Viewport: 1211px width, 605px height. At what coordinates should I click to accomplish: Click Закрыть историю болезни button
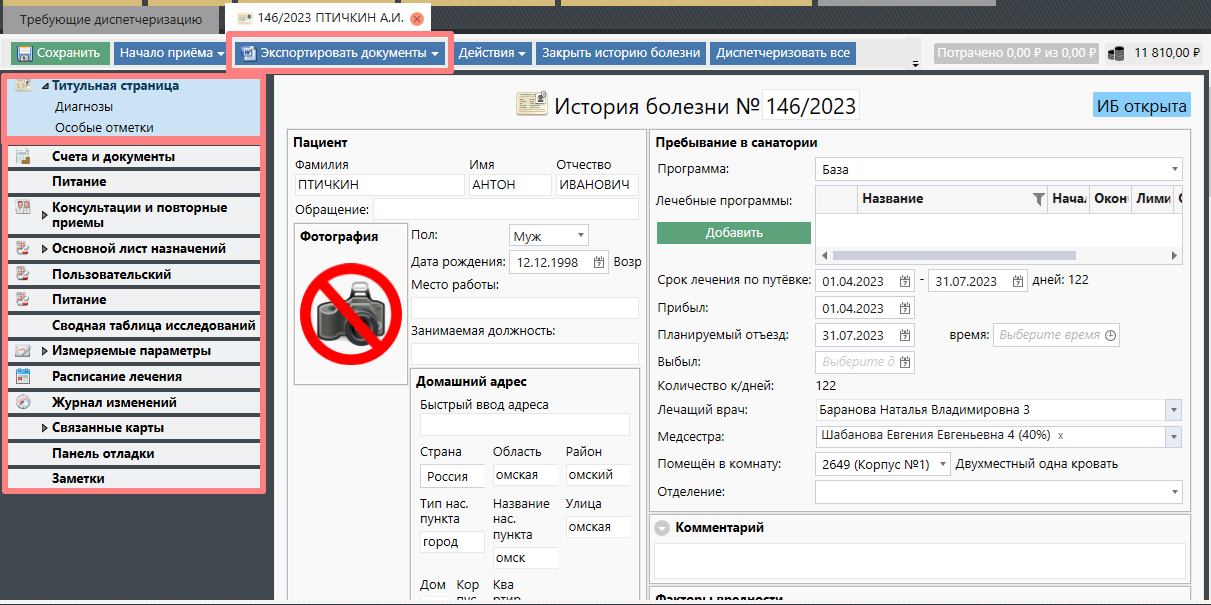(x=621, y=53)
